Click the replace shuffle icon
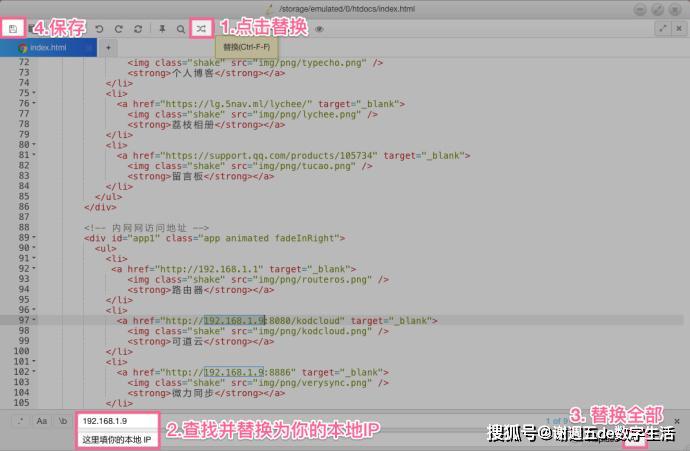690x451 pixels. coord(201,29)
